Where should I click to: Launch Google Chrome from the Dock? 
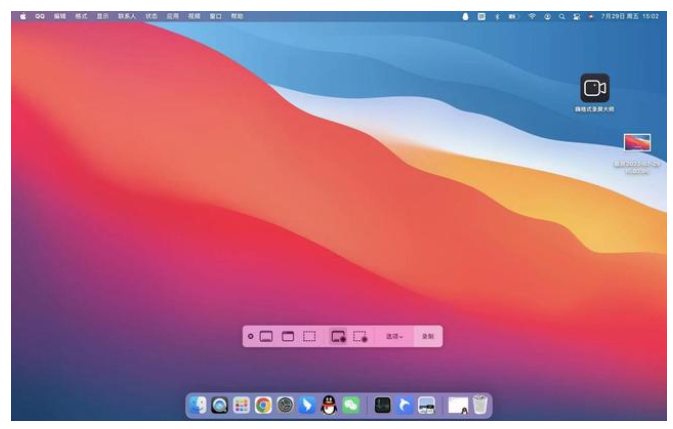click(263, 405)
